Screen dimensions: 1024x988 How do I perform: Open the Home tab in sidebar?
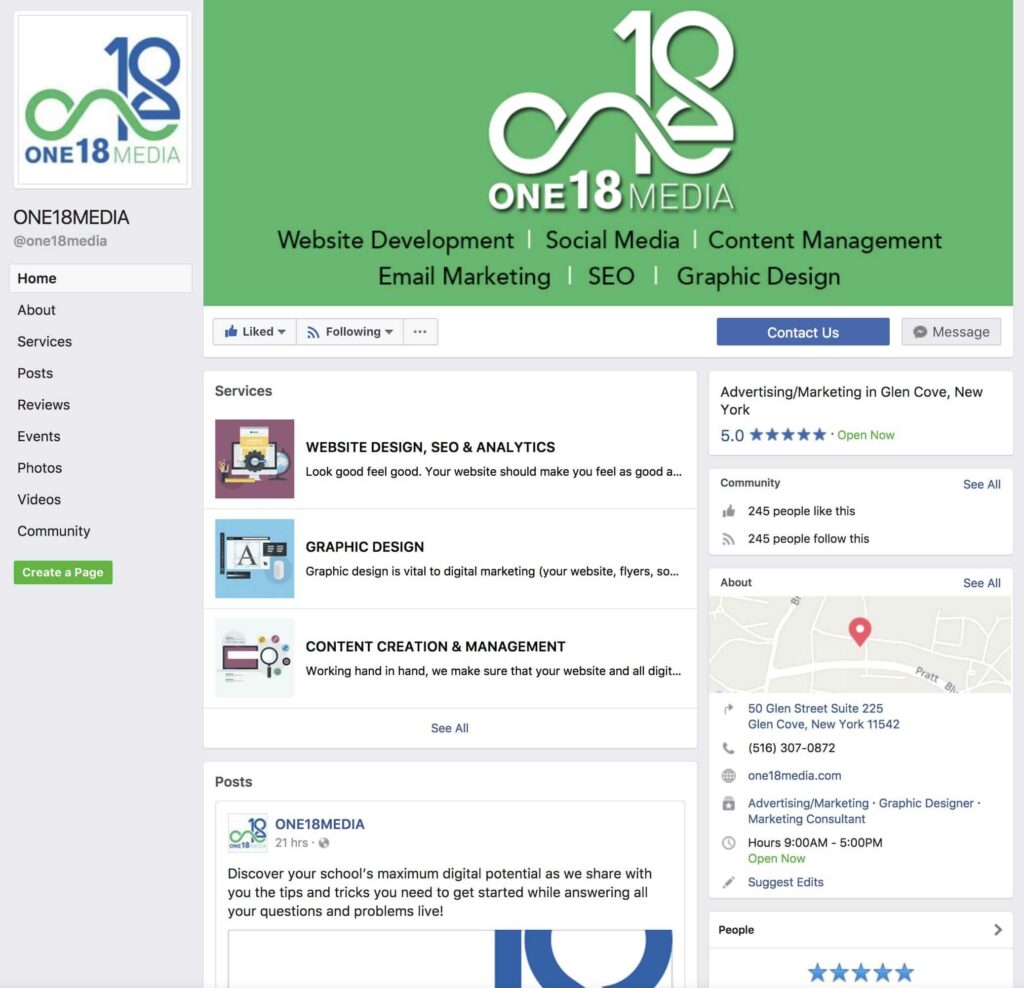coord(101,278)
